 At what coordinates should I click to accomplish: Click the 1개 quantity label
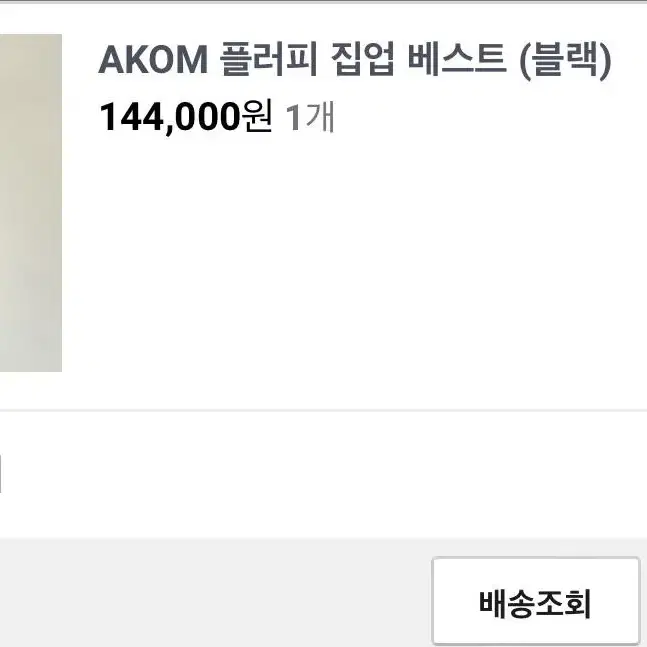tap(310, 117)
